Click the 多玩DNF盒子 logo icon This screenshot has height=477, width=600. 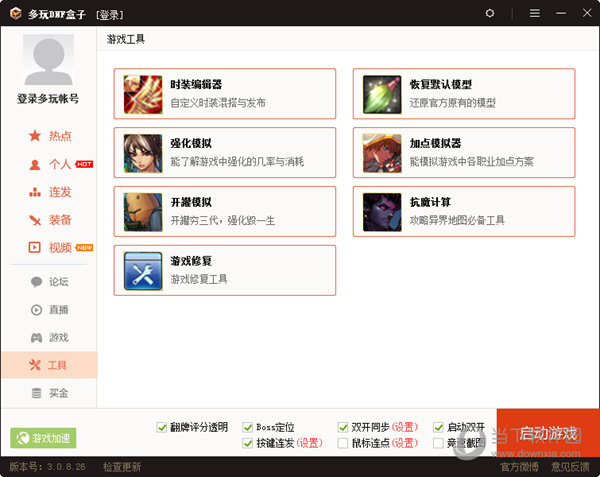click(16, 13)
